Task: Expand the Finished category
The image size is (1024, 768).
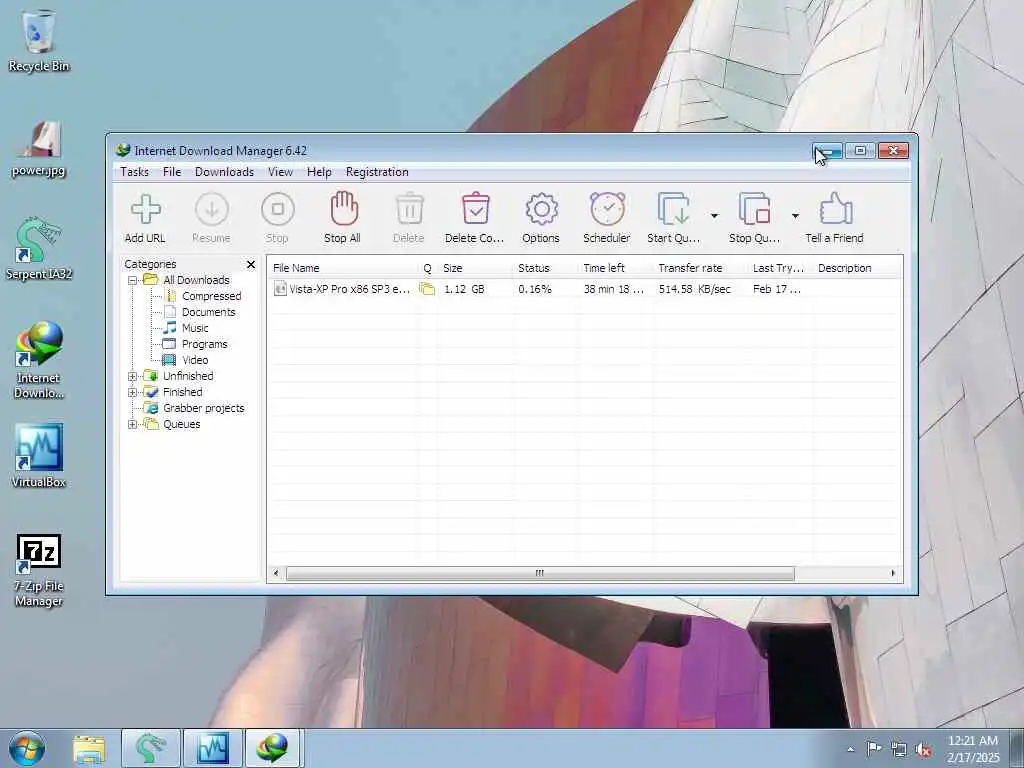Action: (133, 392)
